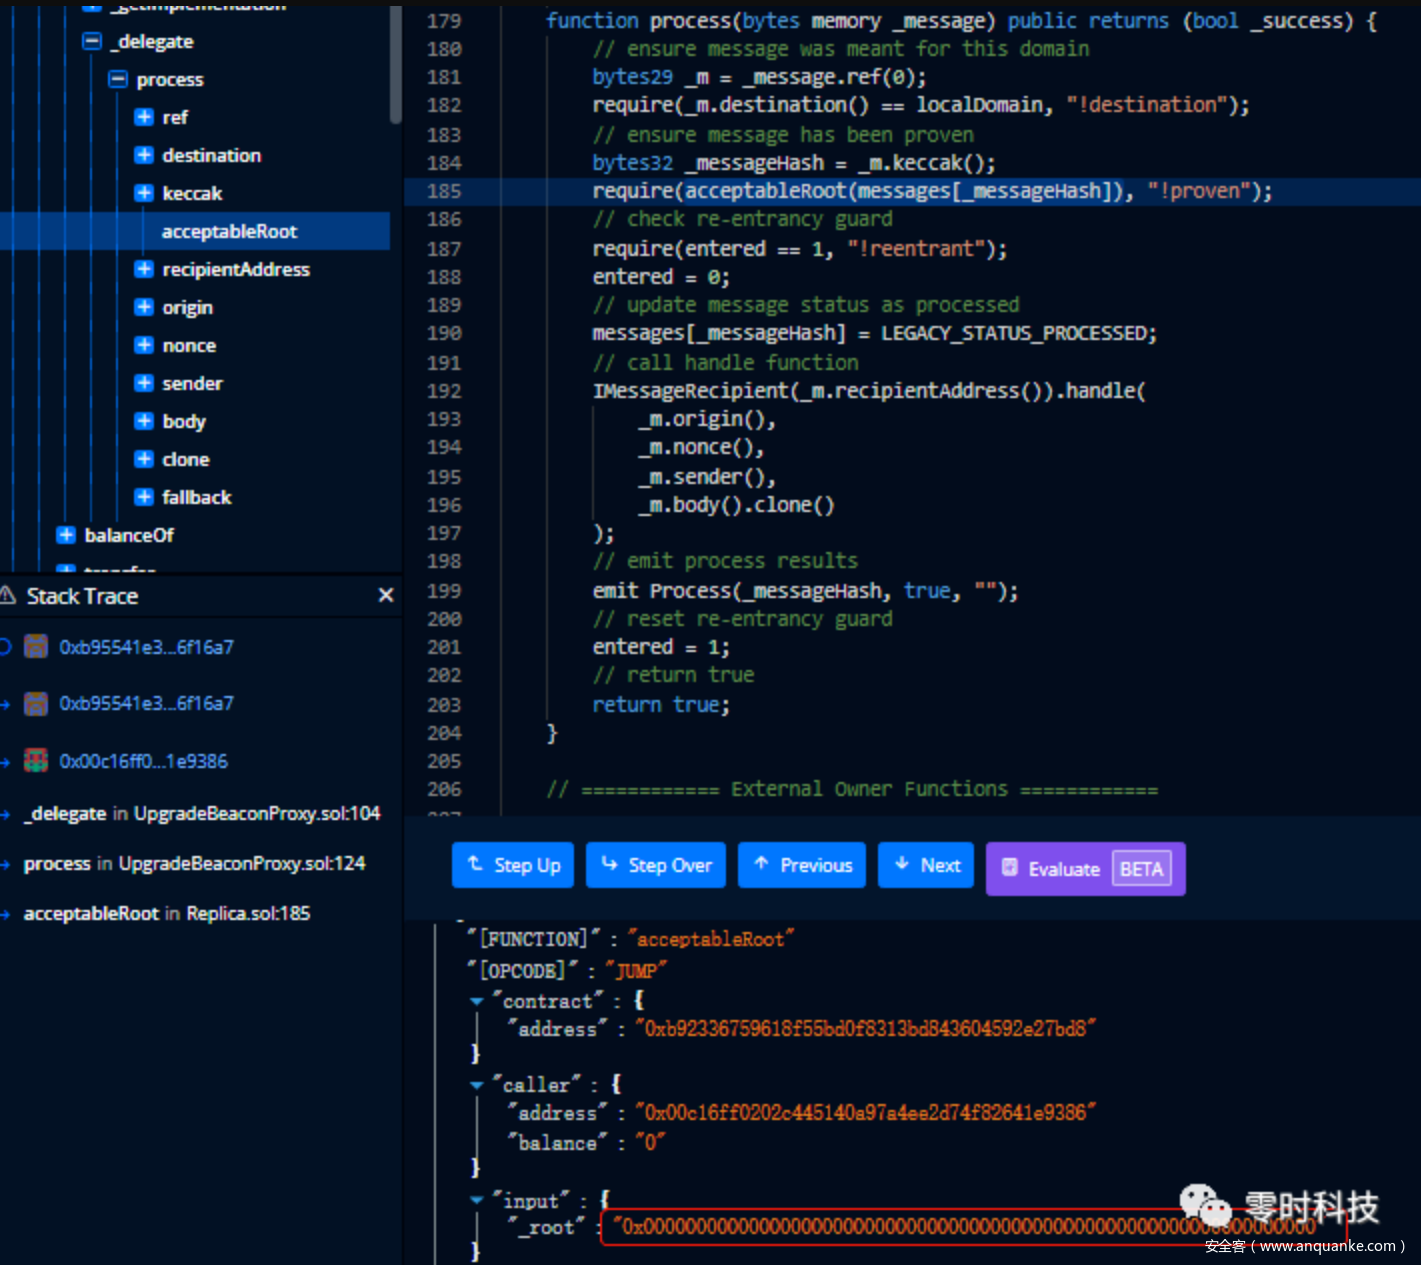Click the Stack Trace warning icon
The image size is (1421, 1265).
point(8,596)
